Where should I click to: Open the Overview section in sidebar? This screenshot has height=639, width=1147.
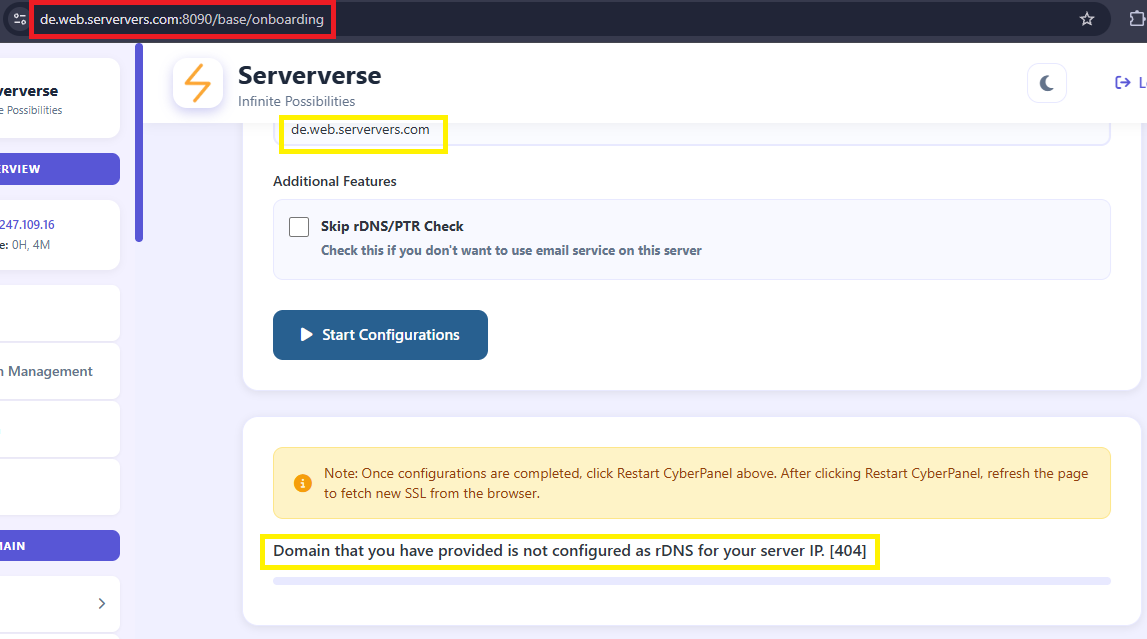tap(59, 169)
